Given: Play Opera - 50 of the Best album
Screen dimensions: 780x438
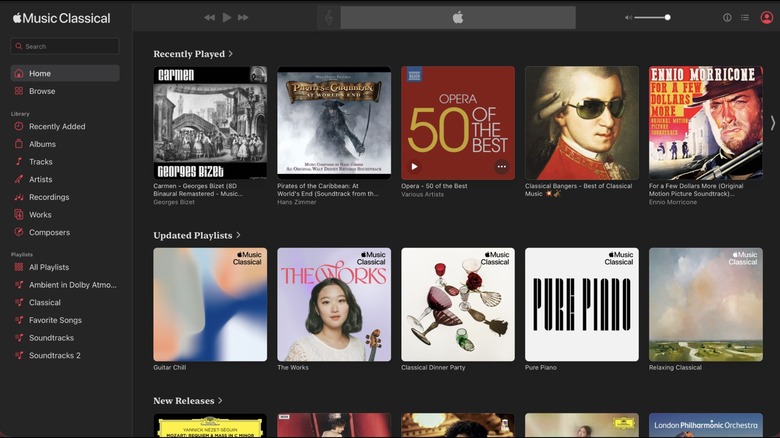Looking at the screenshot, I should 414,167.
